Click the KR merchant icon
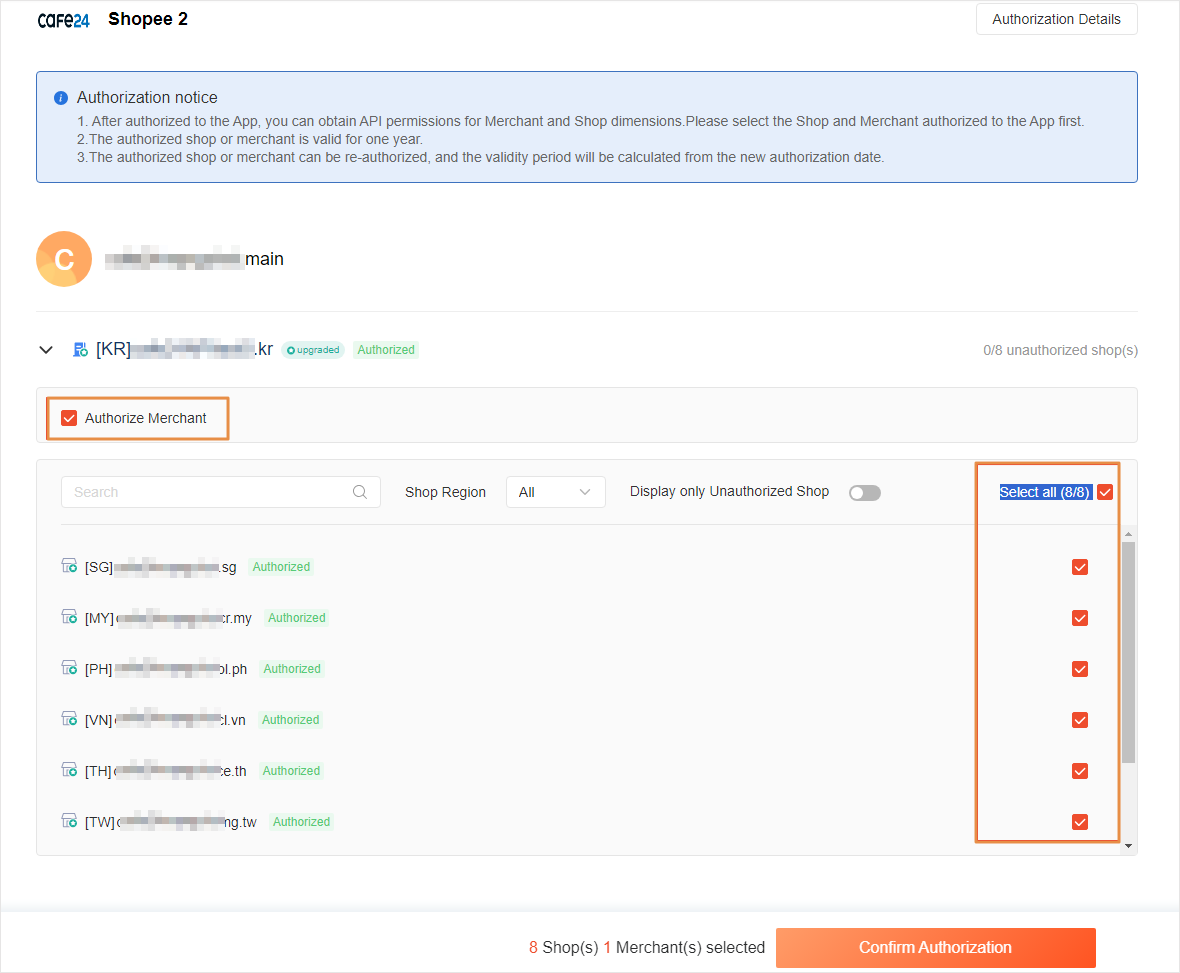The image size is (1180, 973). pyautogui.click(x=81, y=349)
